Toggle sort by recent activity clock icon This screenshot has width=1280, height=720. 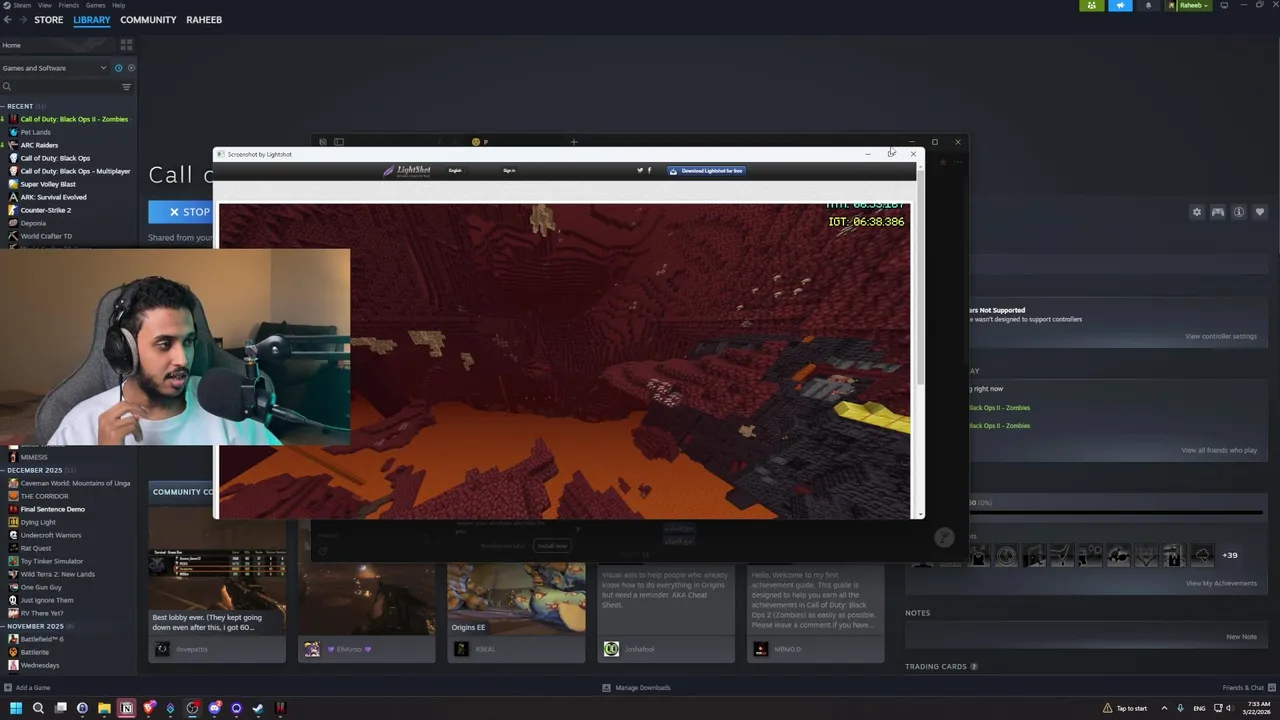point(118,68)
